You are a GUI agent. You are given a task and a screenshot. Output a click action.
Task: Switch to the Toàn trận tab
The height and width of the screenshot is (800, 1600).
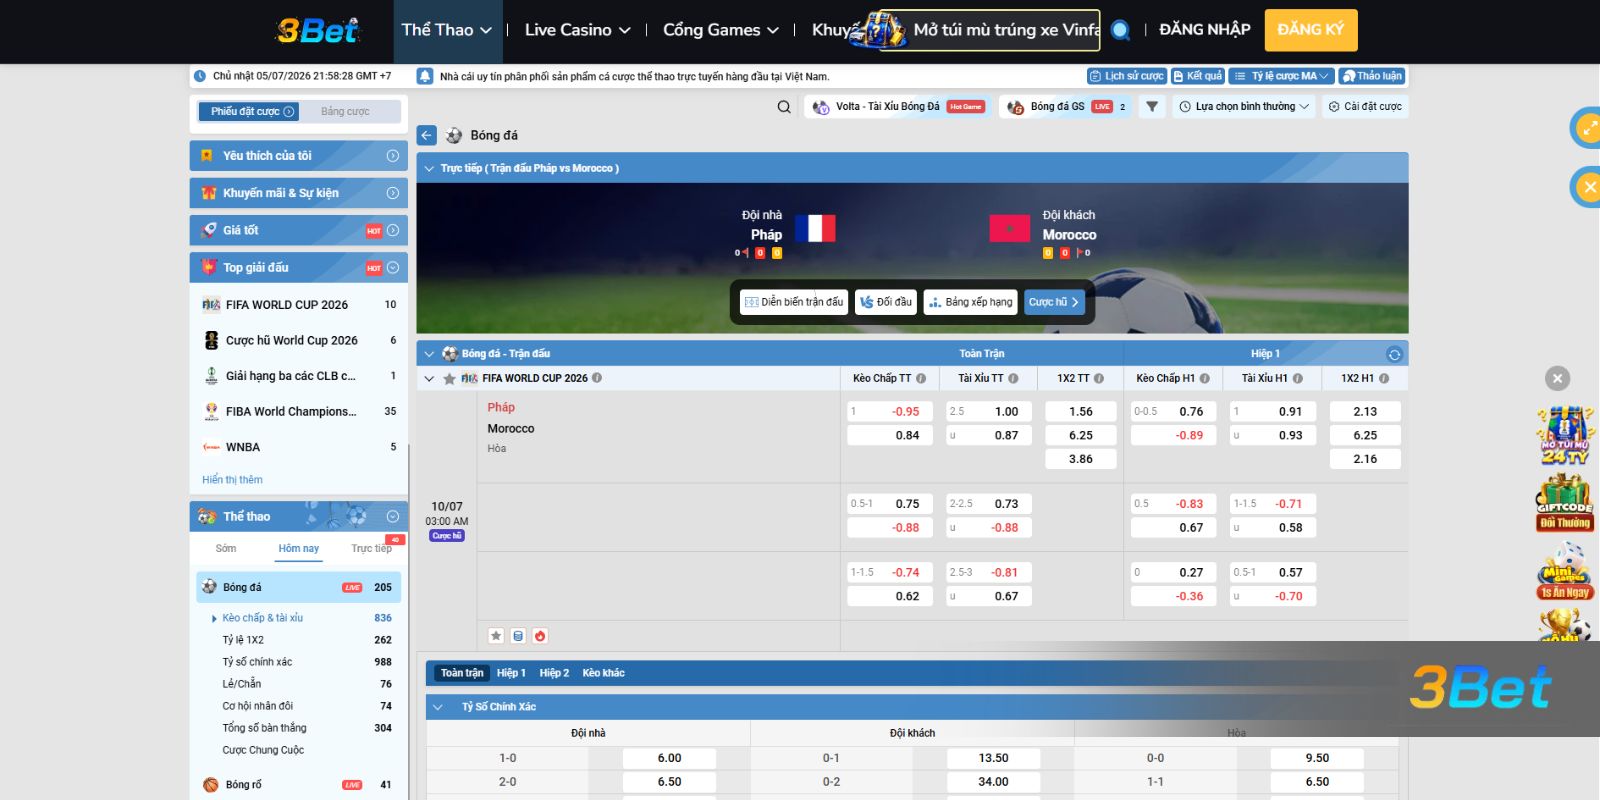click(x=462, y=673)
